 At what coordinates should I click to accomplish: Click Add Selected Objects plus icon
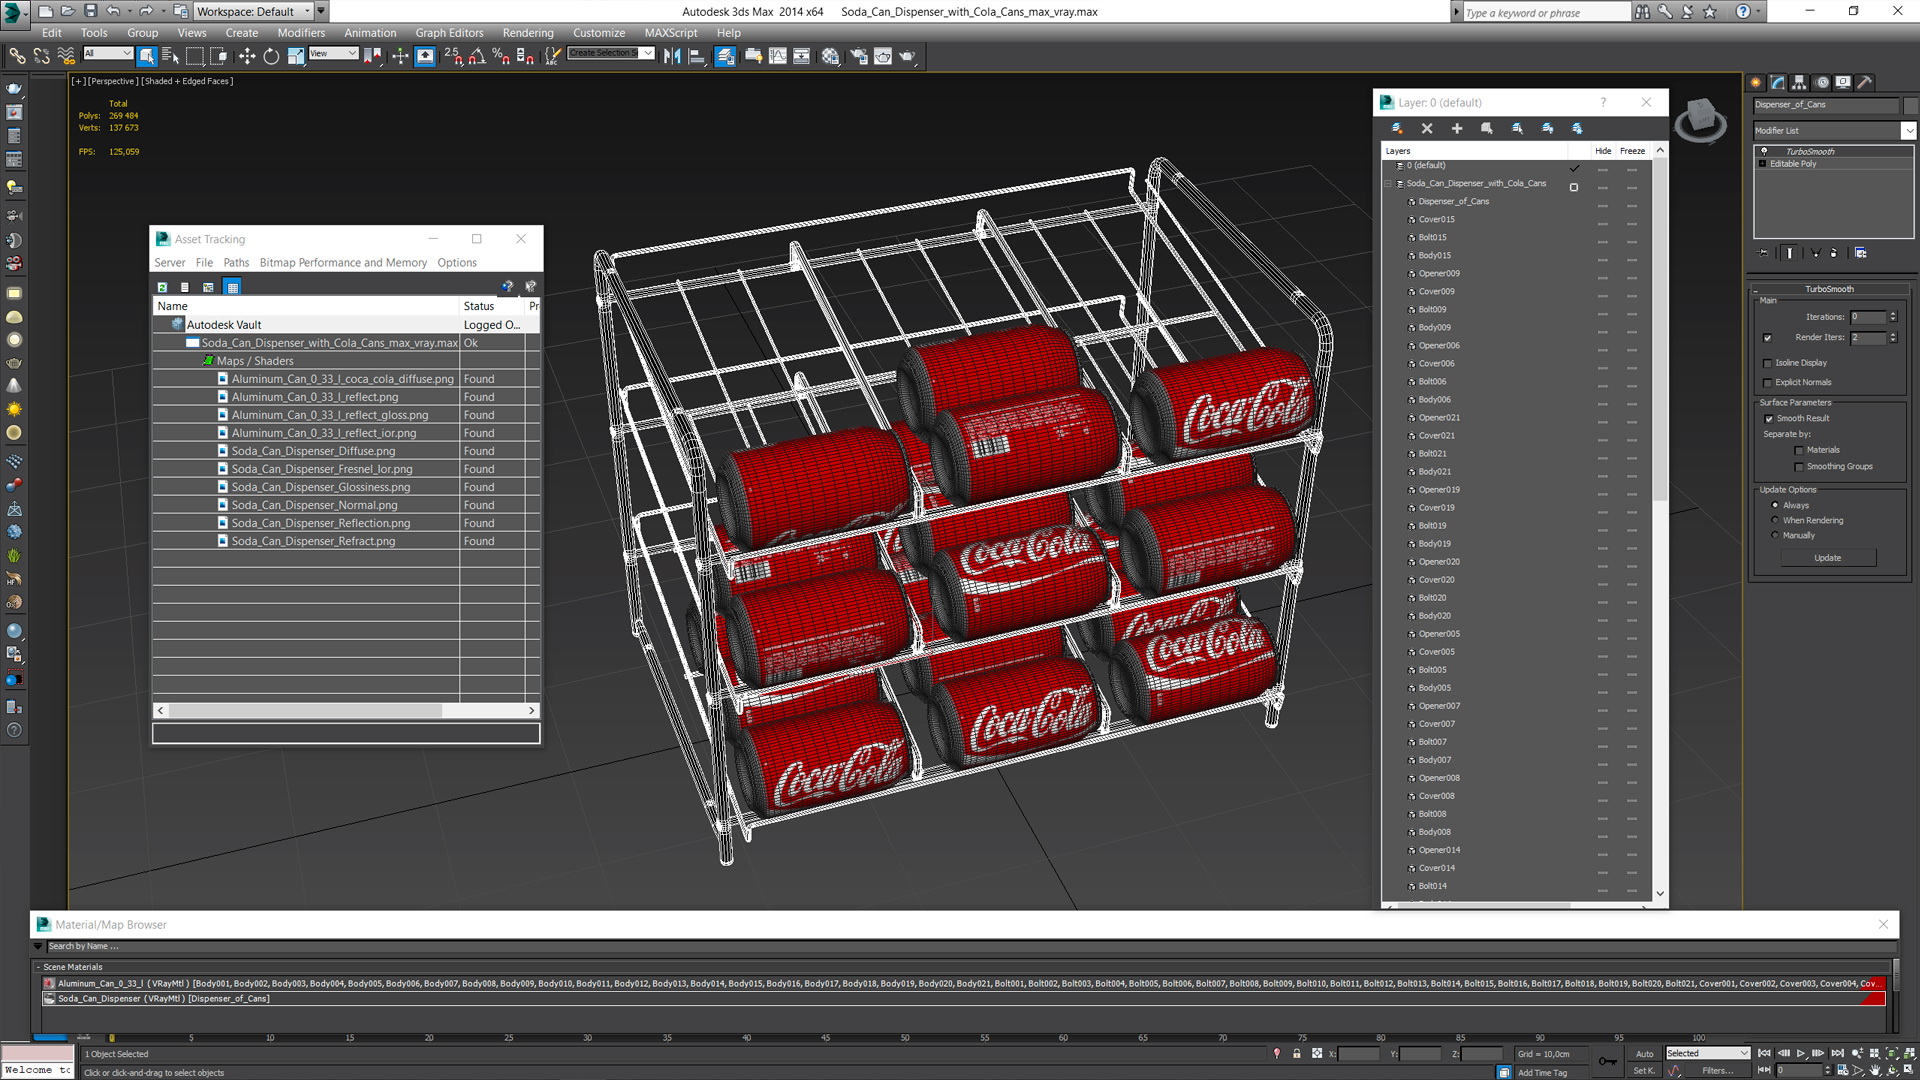pos(1457,128)
